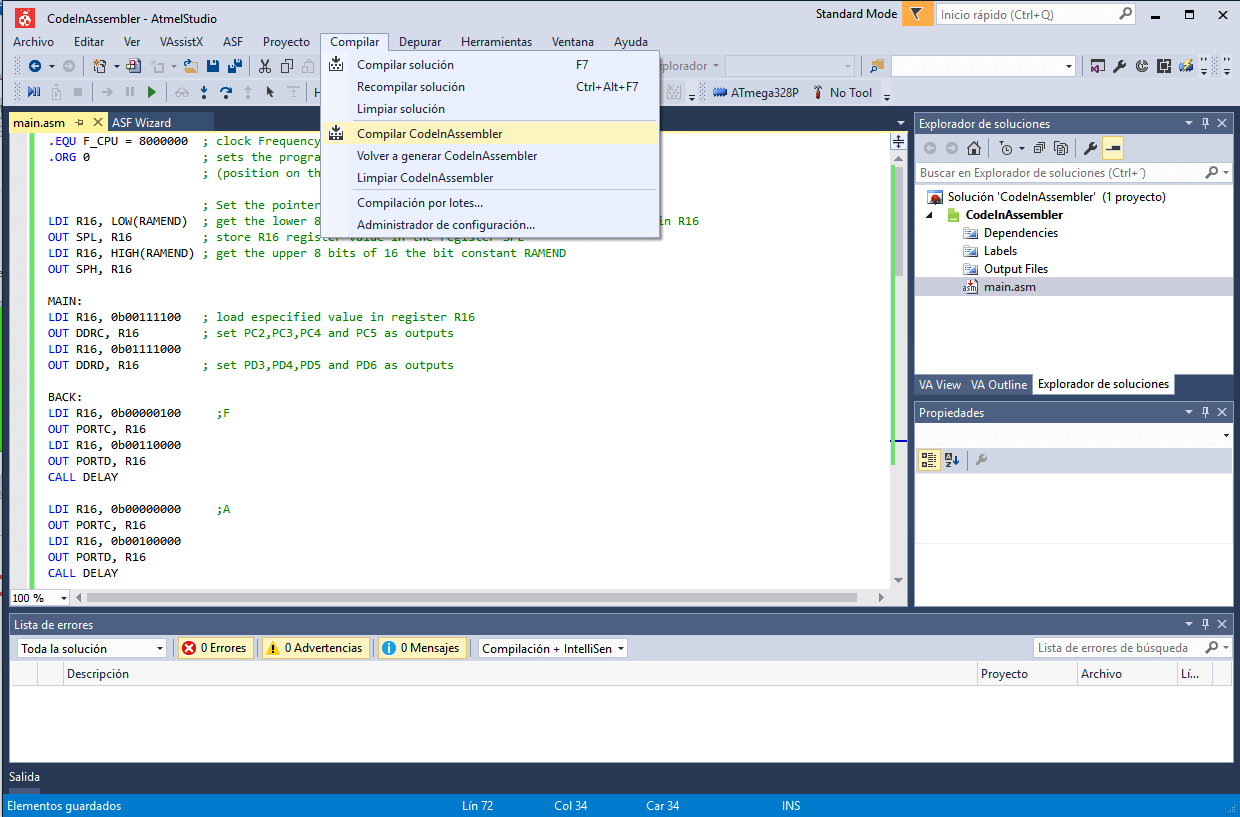
Task: Click the Alphabetical sort icon in Propiedades
Action: click(x=951, y=460)
